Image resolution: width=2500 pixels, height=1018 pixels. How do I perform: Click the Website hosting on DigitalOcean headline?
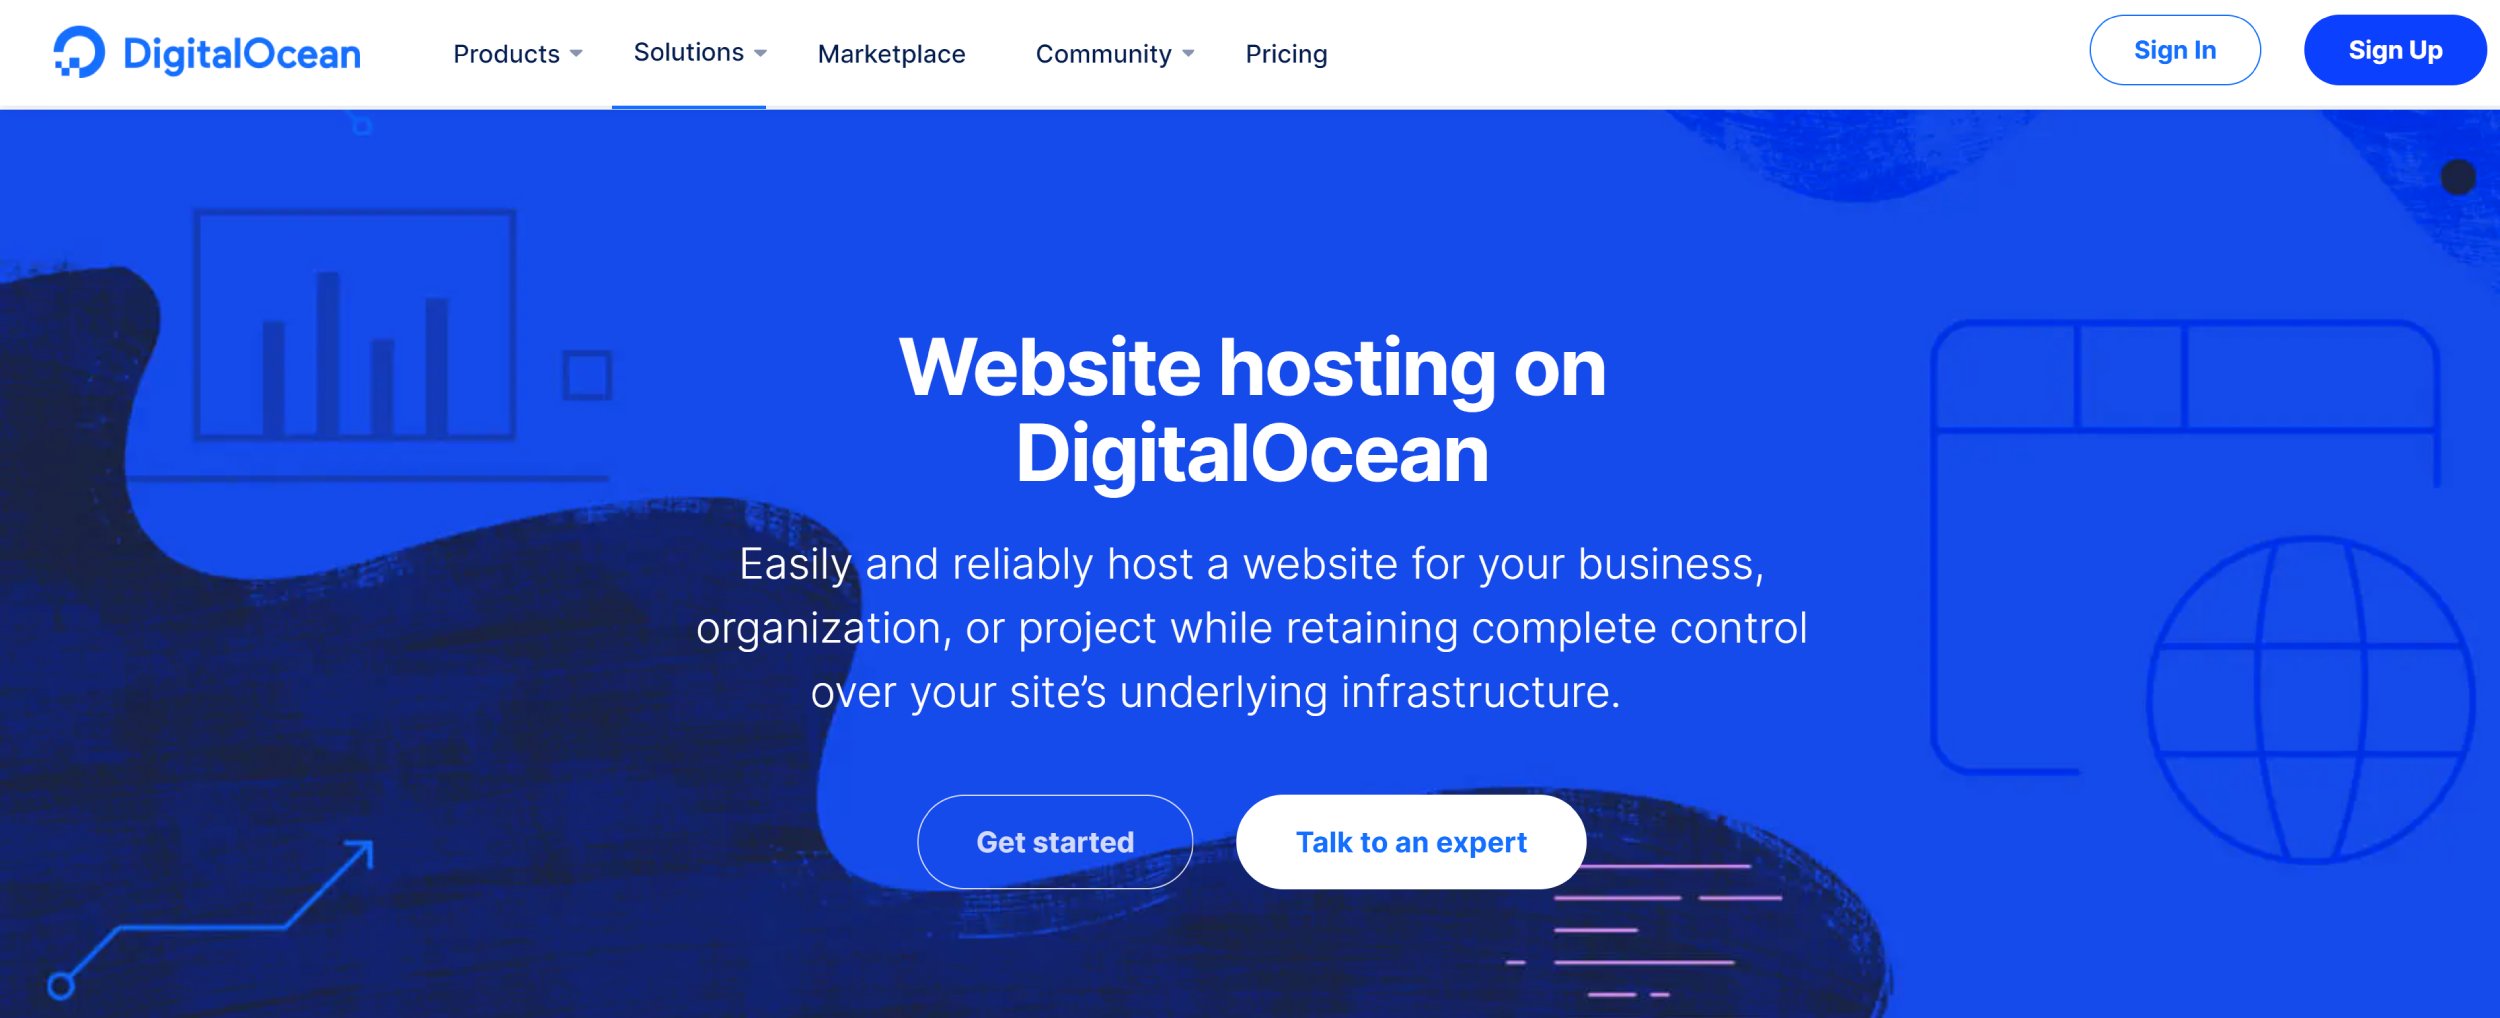[1252, 410]
